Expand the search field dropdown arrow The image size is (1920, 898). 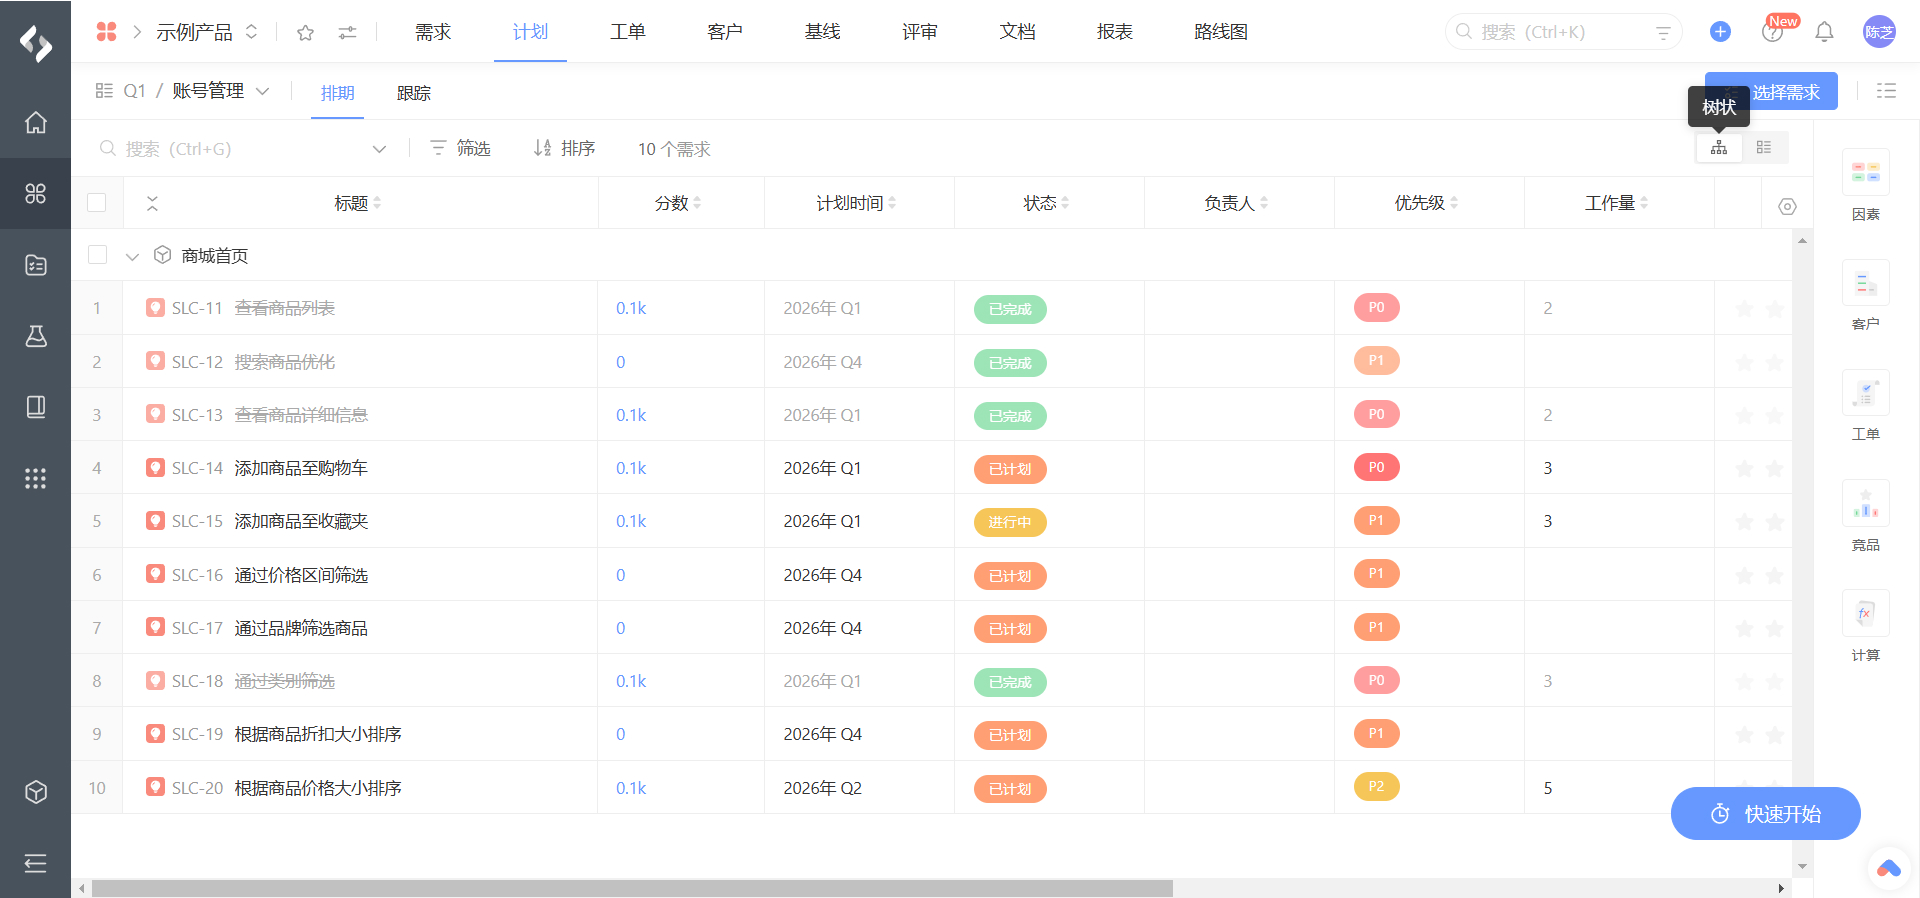[x=379, y=149]
